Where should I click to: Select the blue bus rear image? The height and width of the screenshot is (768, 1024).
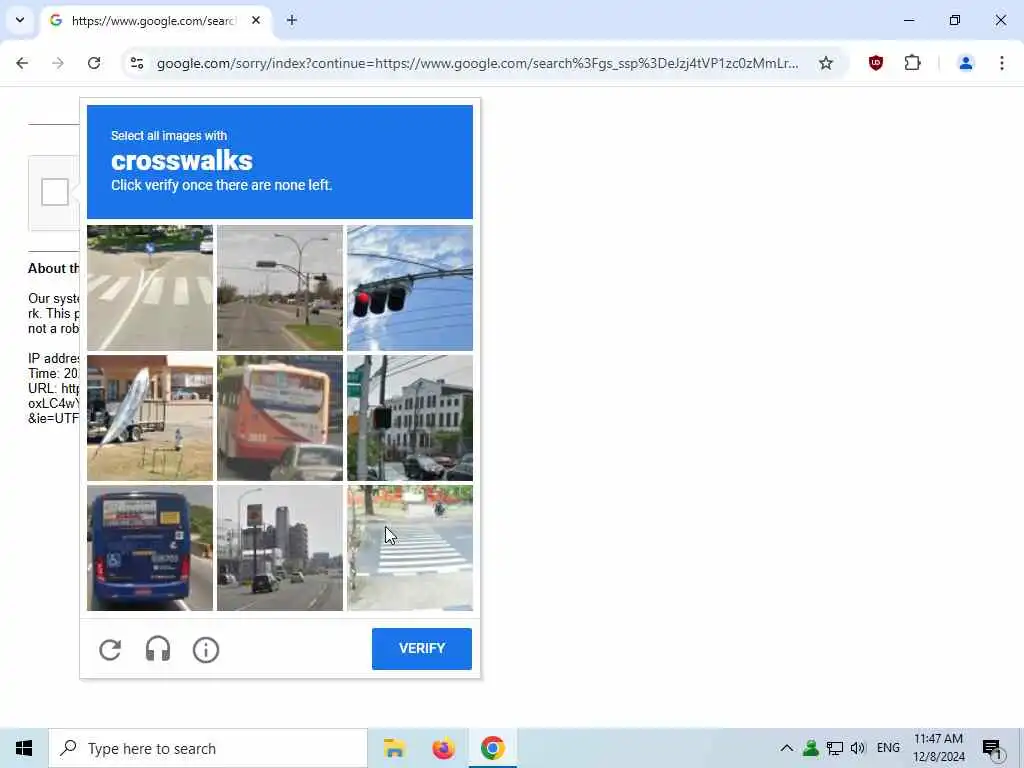coord(150,548)
